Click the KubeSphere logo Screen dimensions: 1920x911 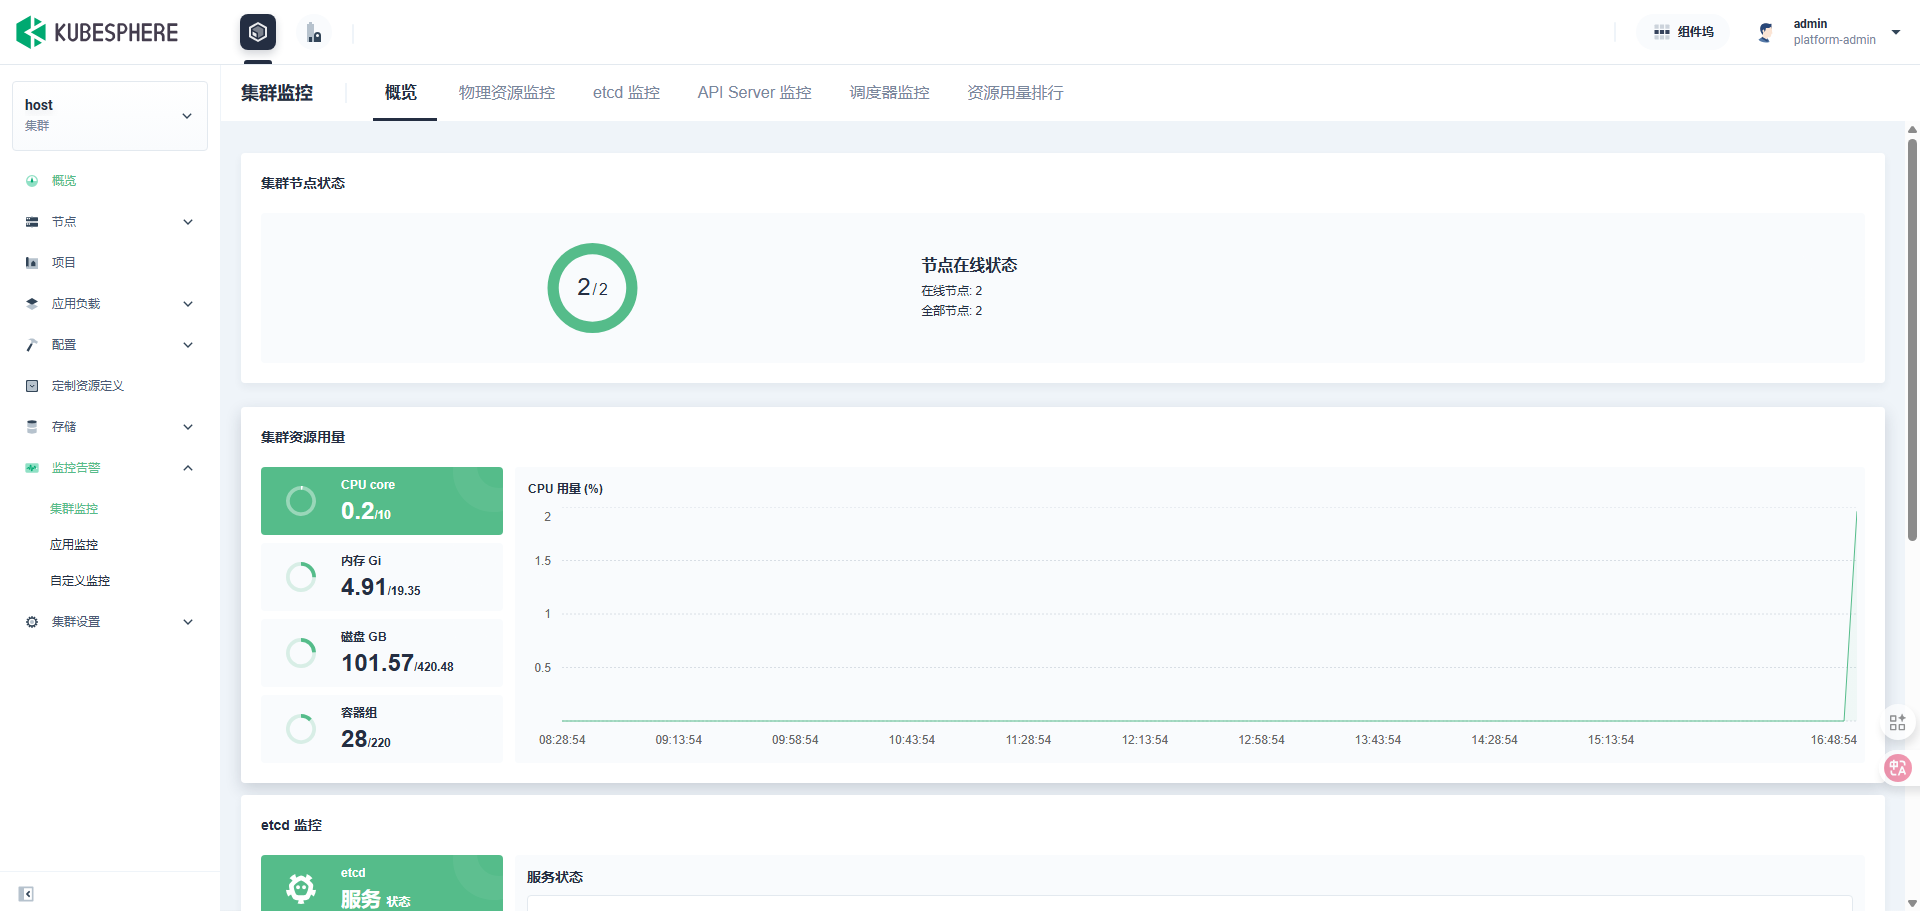[x=97, y=32]
